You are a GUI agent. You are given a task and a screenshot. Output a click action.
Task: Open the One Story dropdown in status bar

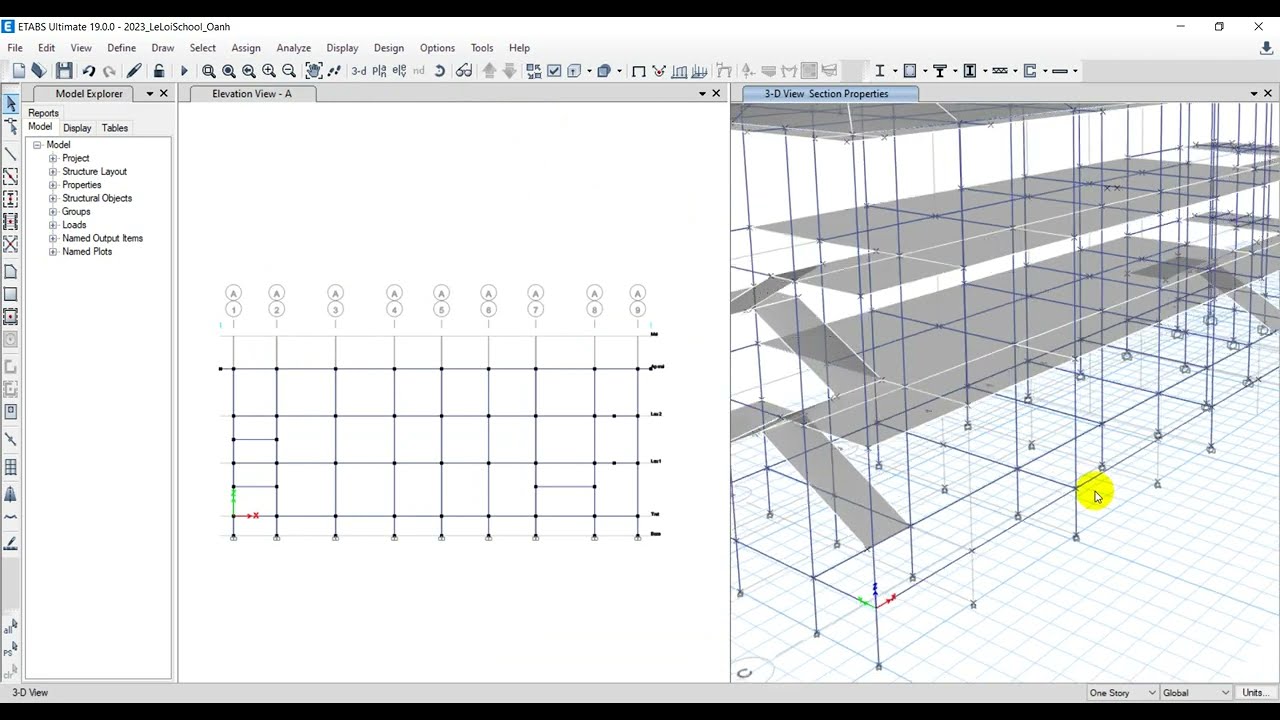coord(1122,693)
